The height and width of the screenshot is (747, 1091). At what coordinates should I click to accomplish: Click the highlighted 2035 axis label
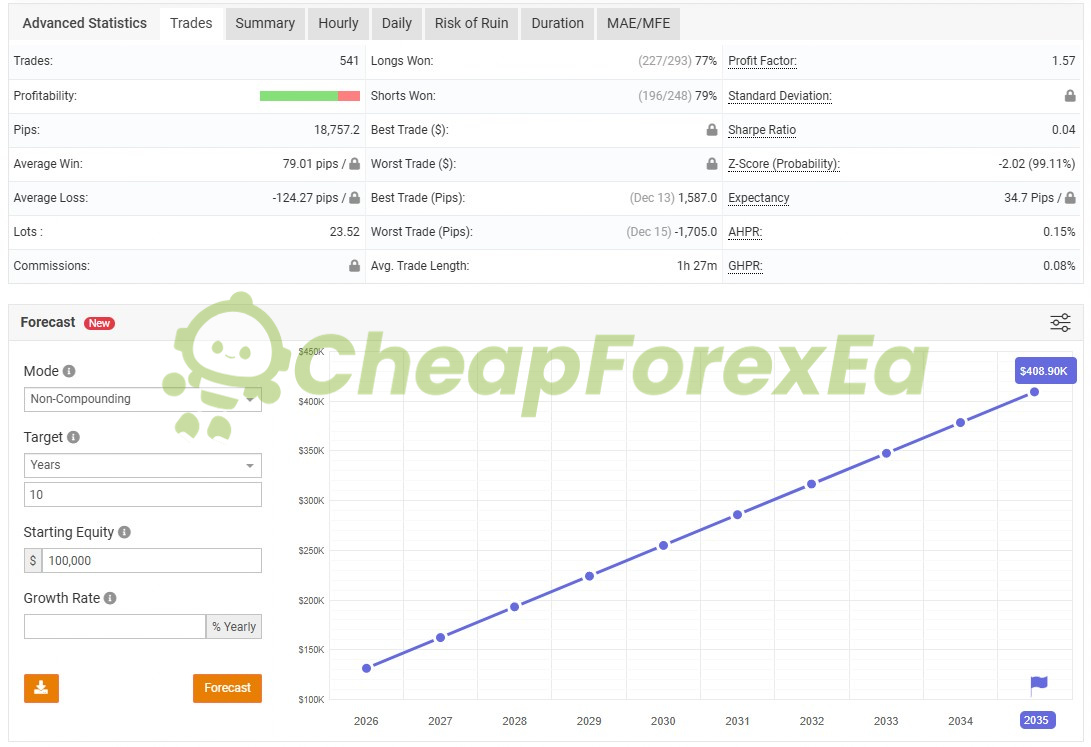click(x=1037, y=721)
